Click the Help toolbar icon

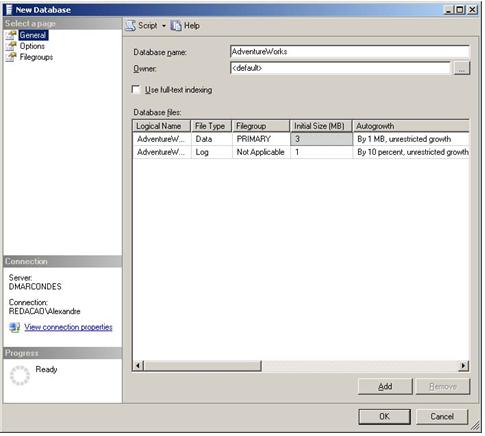coord(176,26)
